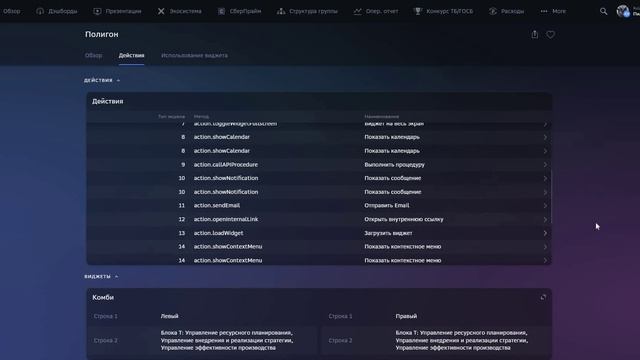Click the Опер. отчет chart icon

pos(358,11)
